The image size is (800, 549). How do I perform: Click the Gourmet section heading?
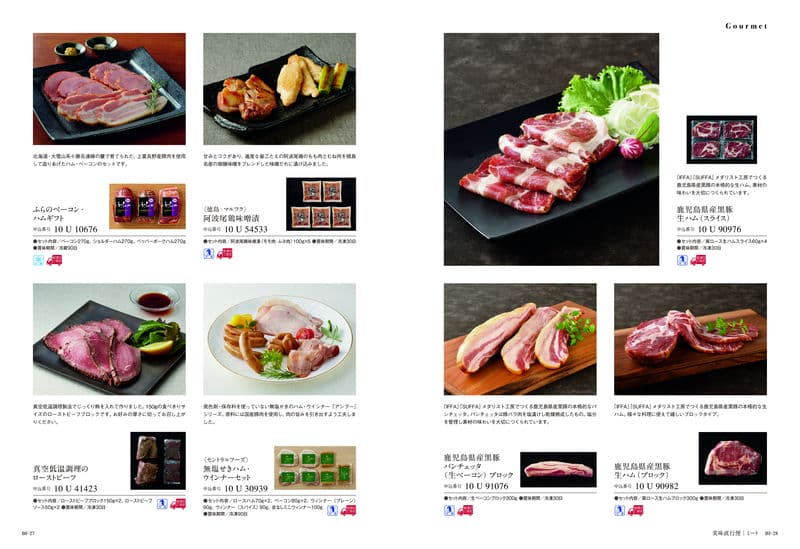point(746,26)
